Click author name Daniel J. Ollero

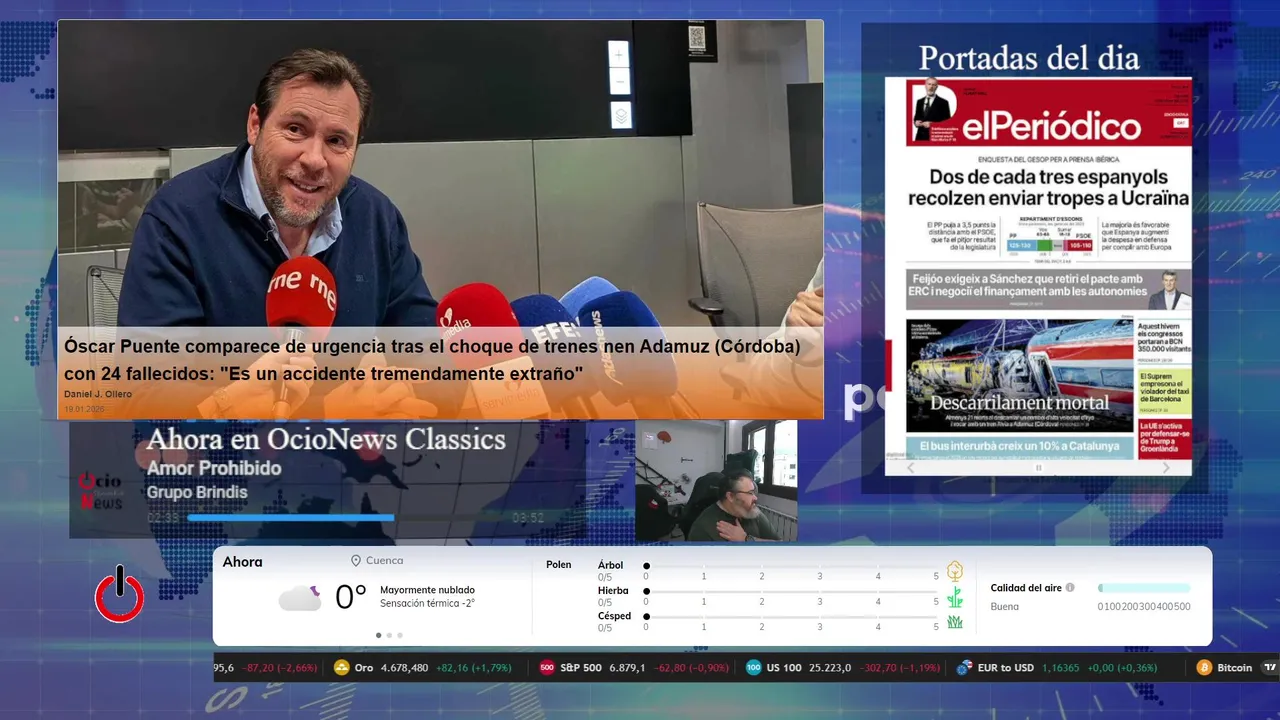point(98,394)
